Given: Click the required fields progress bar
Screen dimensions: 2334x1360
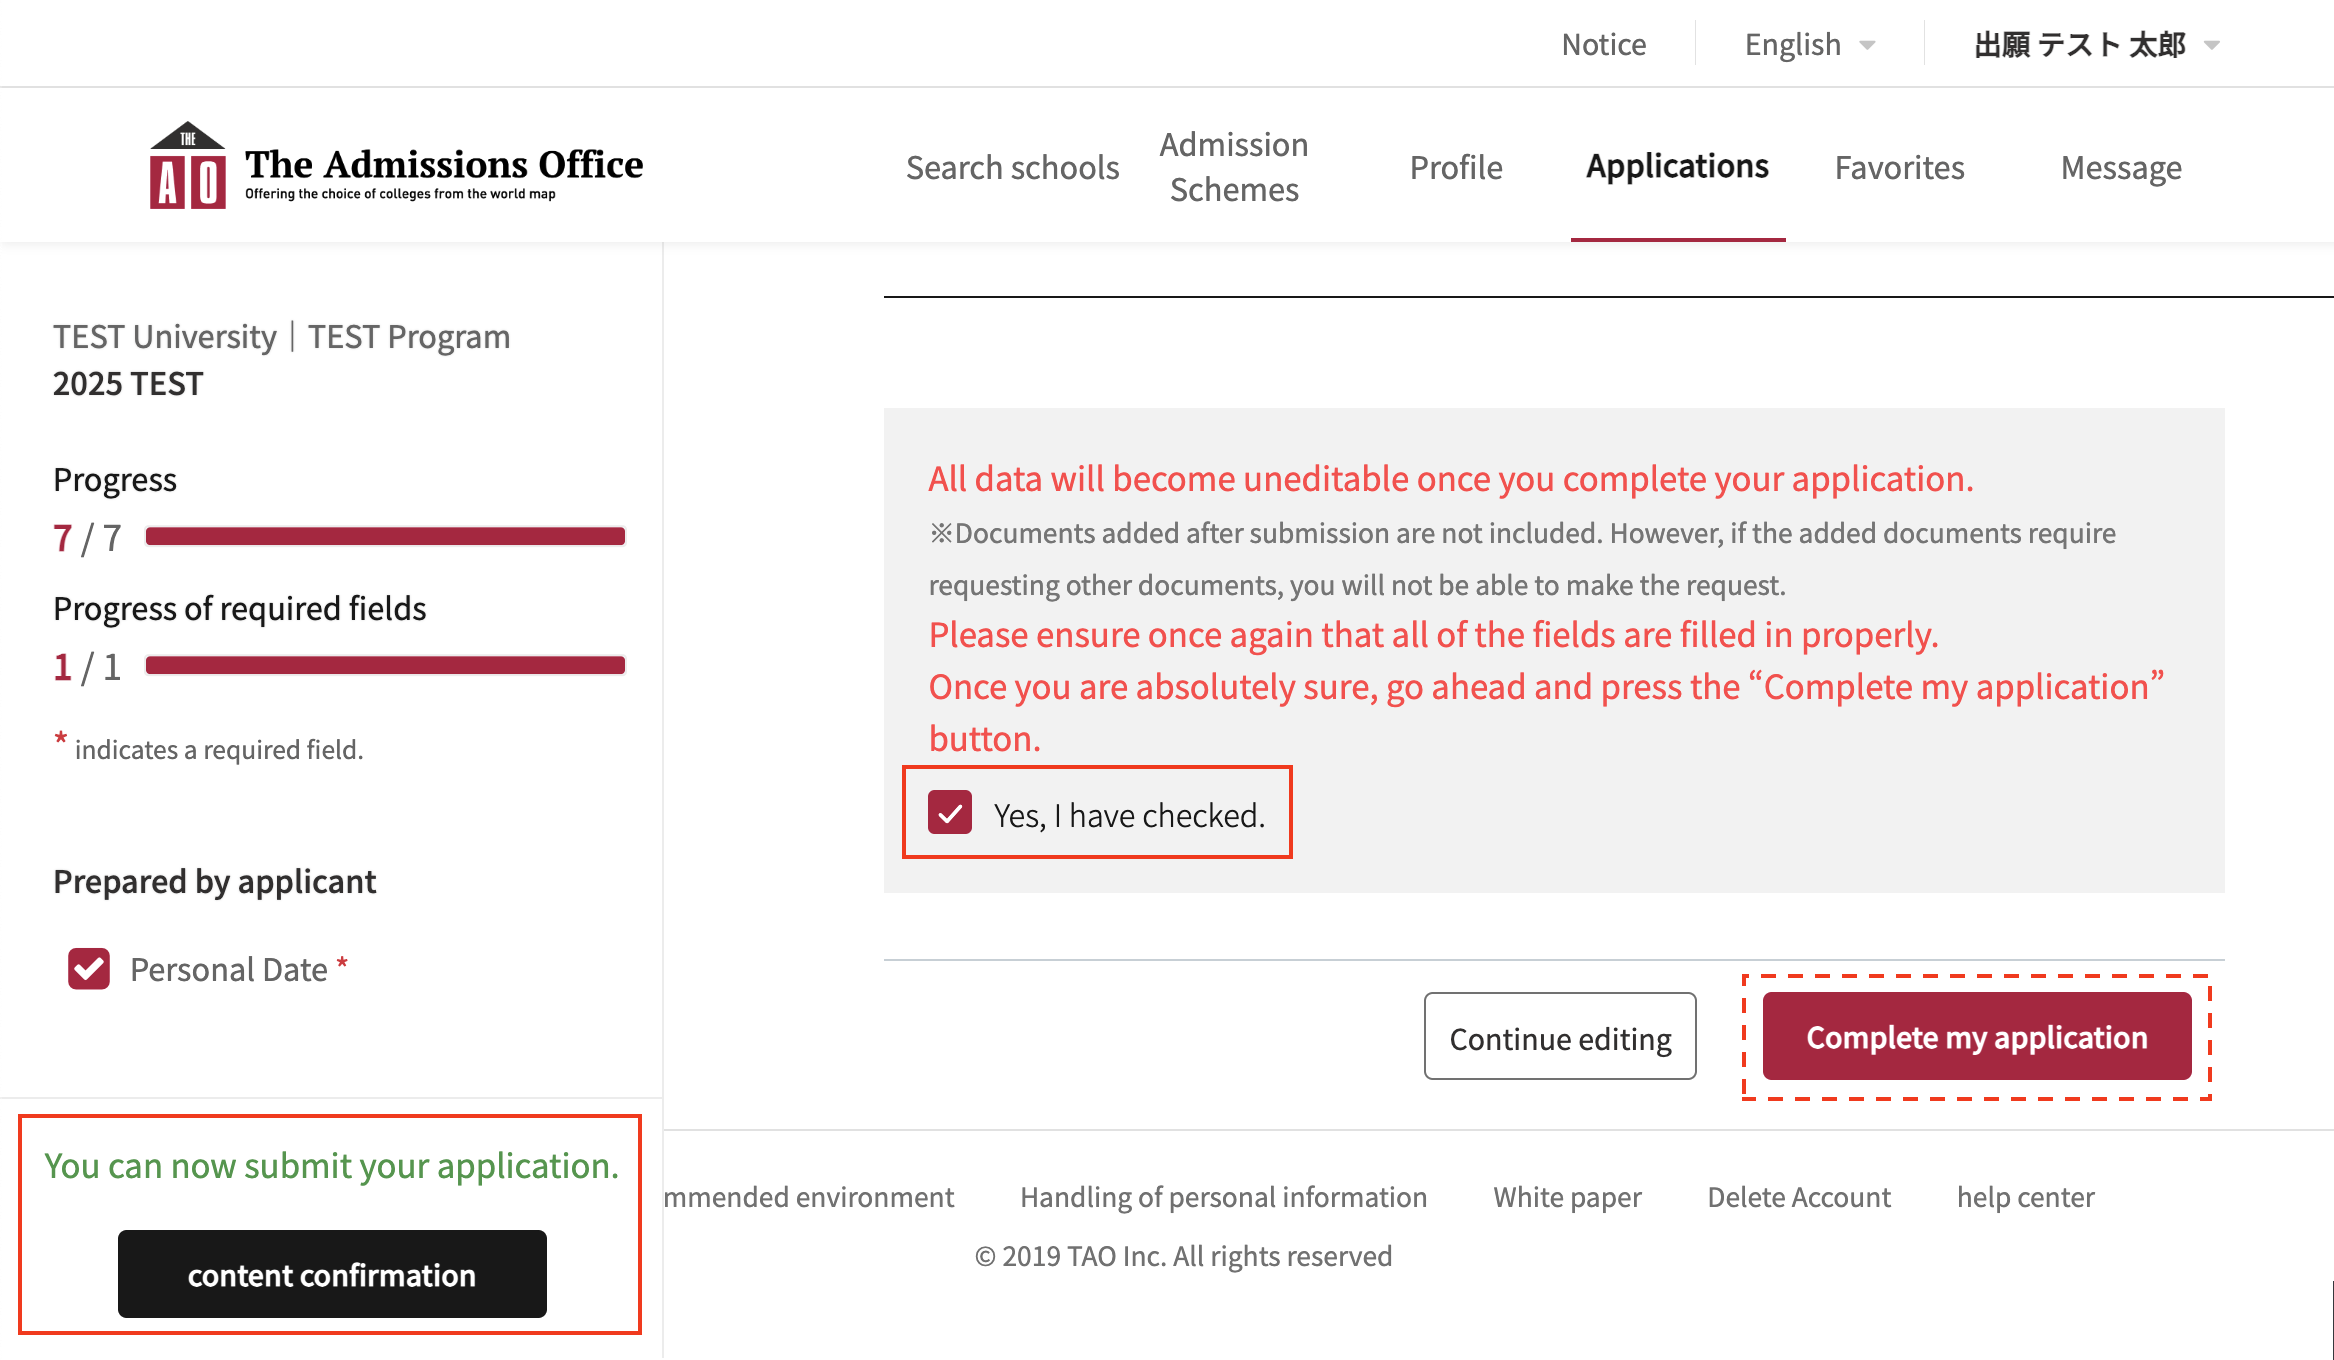Looking at the screenshot, I should 385,666.
